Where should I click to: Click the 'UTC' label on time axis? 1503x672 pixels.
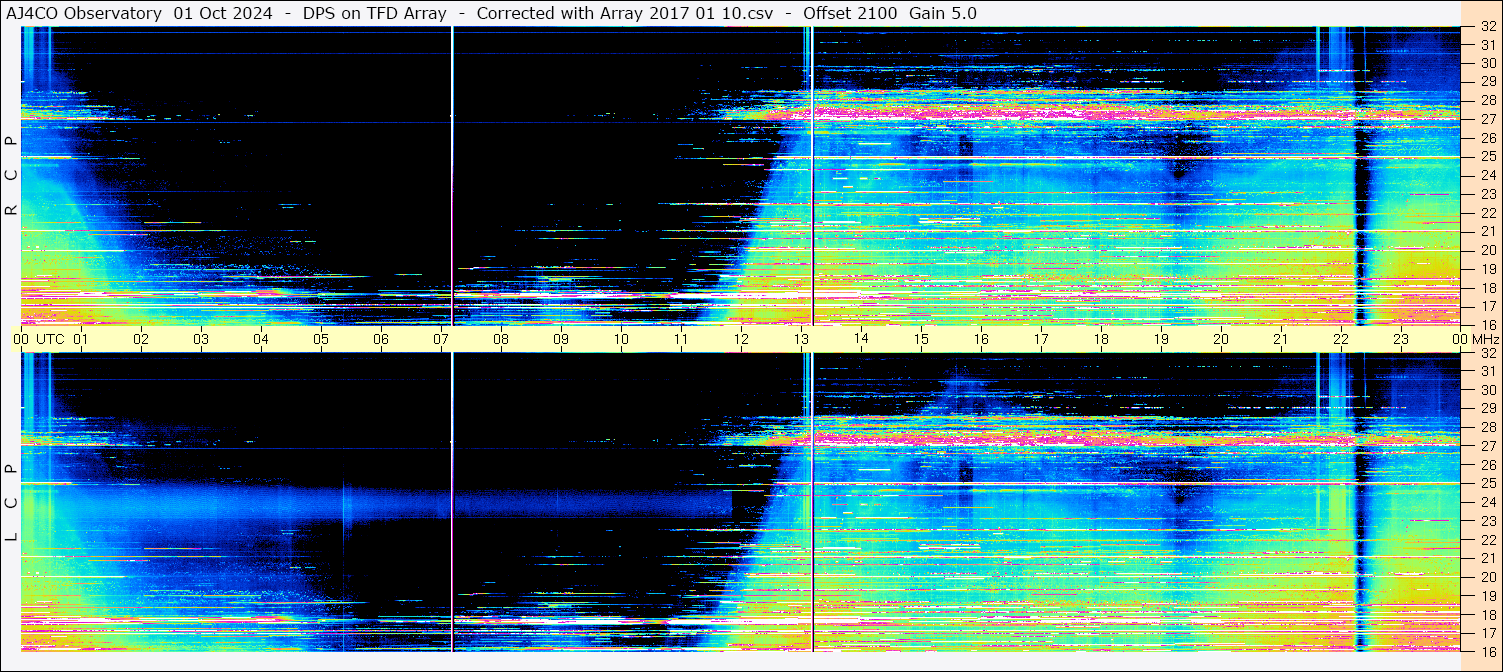[x=51, y=339]
